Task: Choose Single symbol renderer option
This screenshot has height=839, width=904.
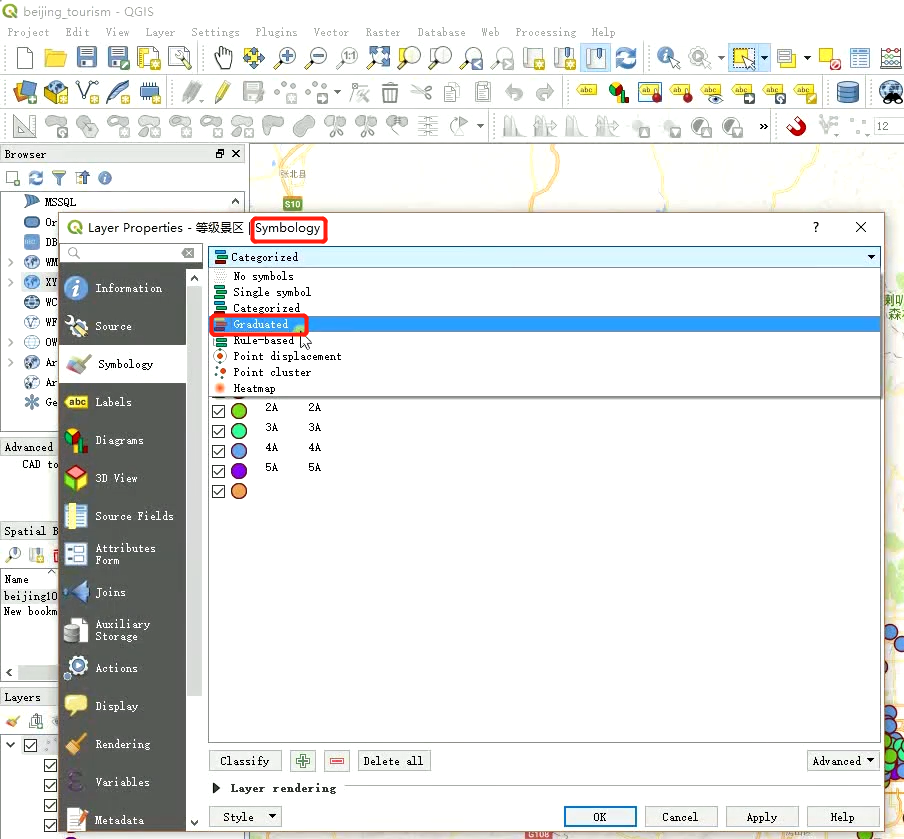Action: tap(544, 292)
